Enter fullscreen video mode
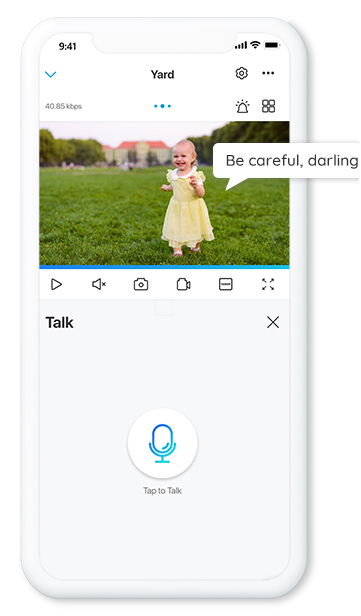The height and width of the screenshot is (616, 361). (x=268, y=284)
